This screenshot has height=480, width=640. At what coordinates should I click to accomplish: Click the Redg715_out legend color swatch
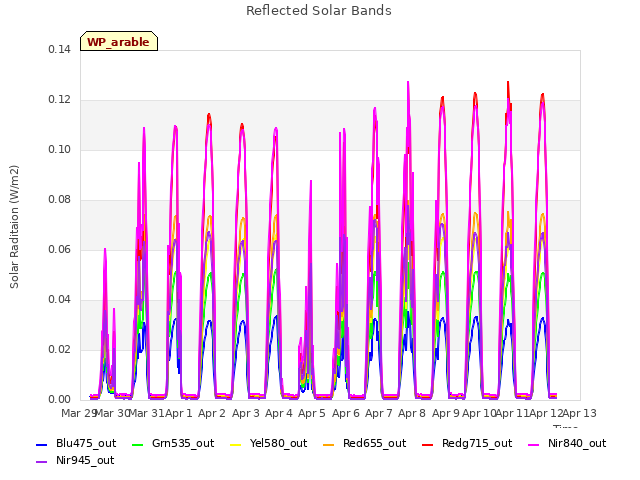point(427,444)
